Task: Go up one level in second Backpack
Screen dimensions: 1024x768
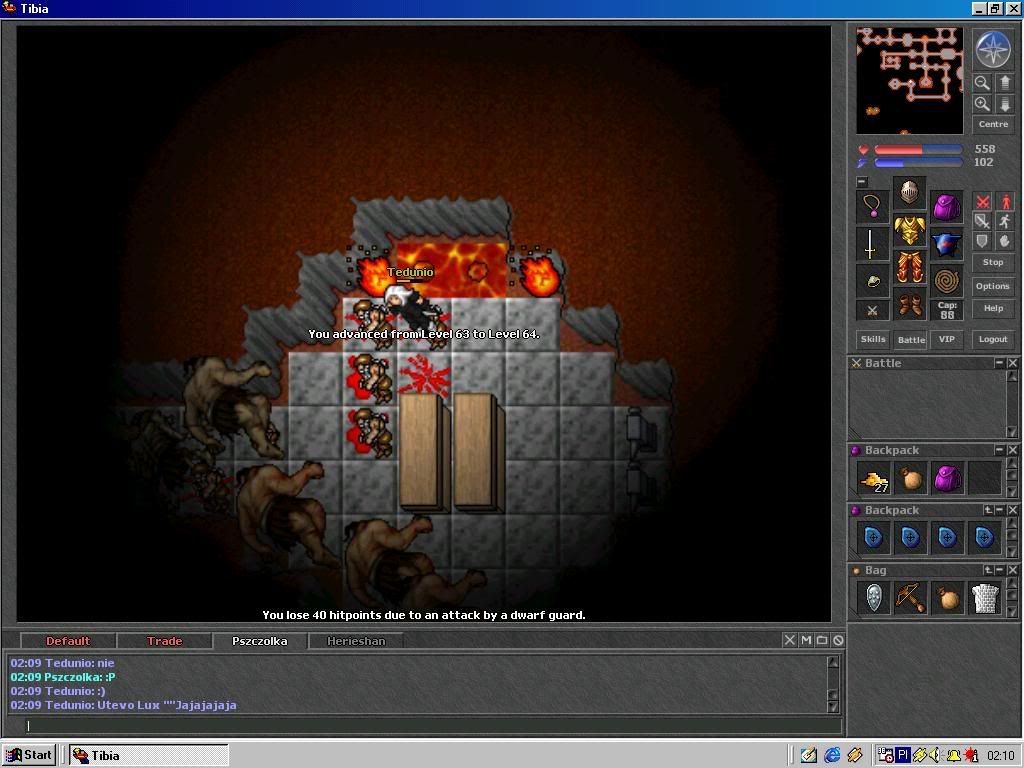Action: 988,510
